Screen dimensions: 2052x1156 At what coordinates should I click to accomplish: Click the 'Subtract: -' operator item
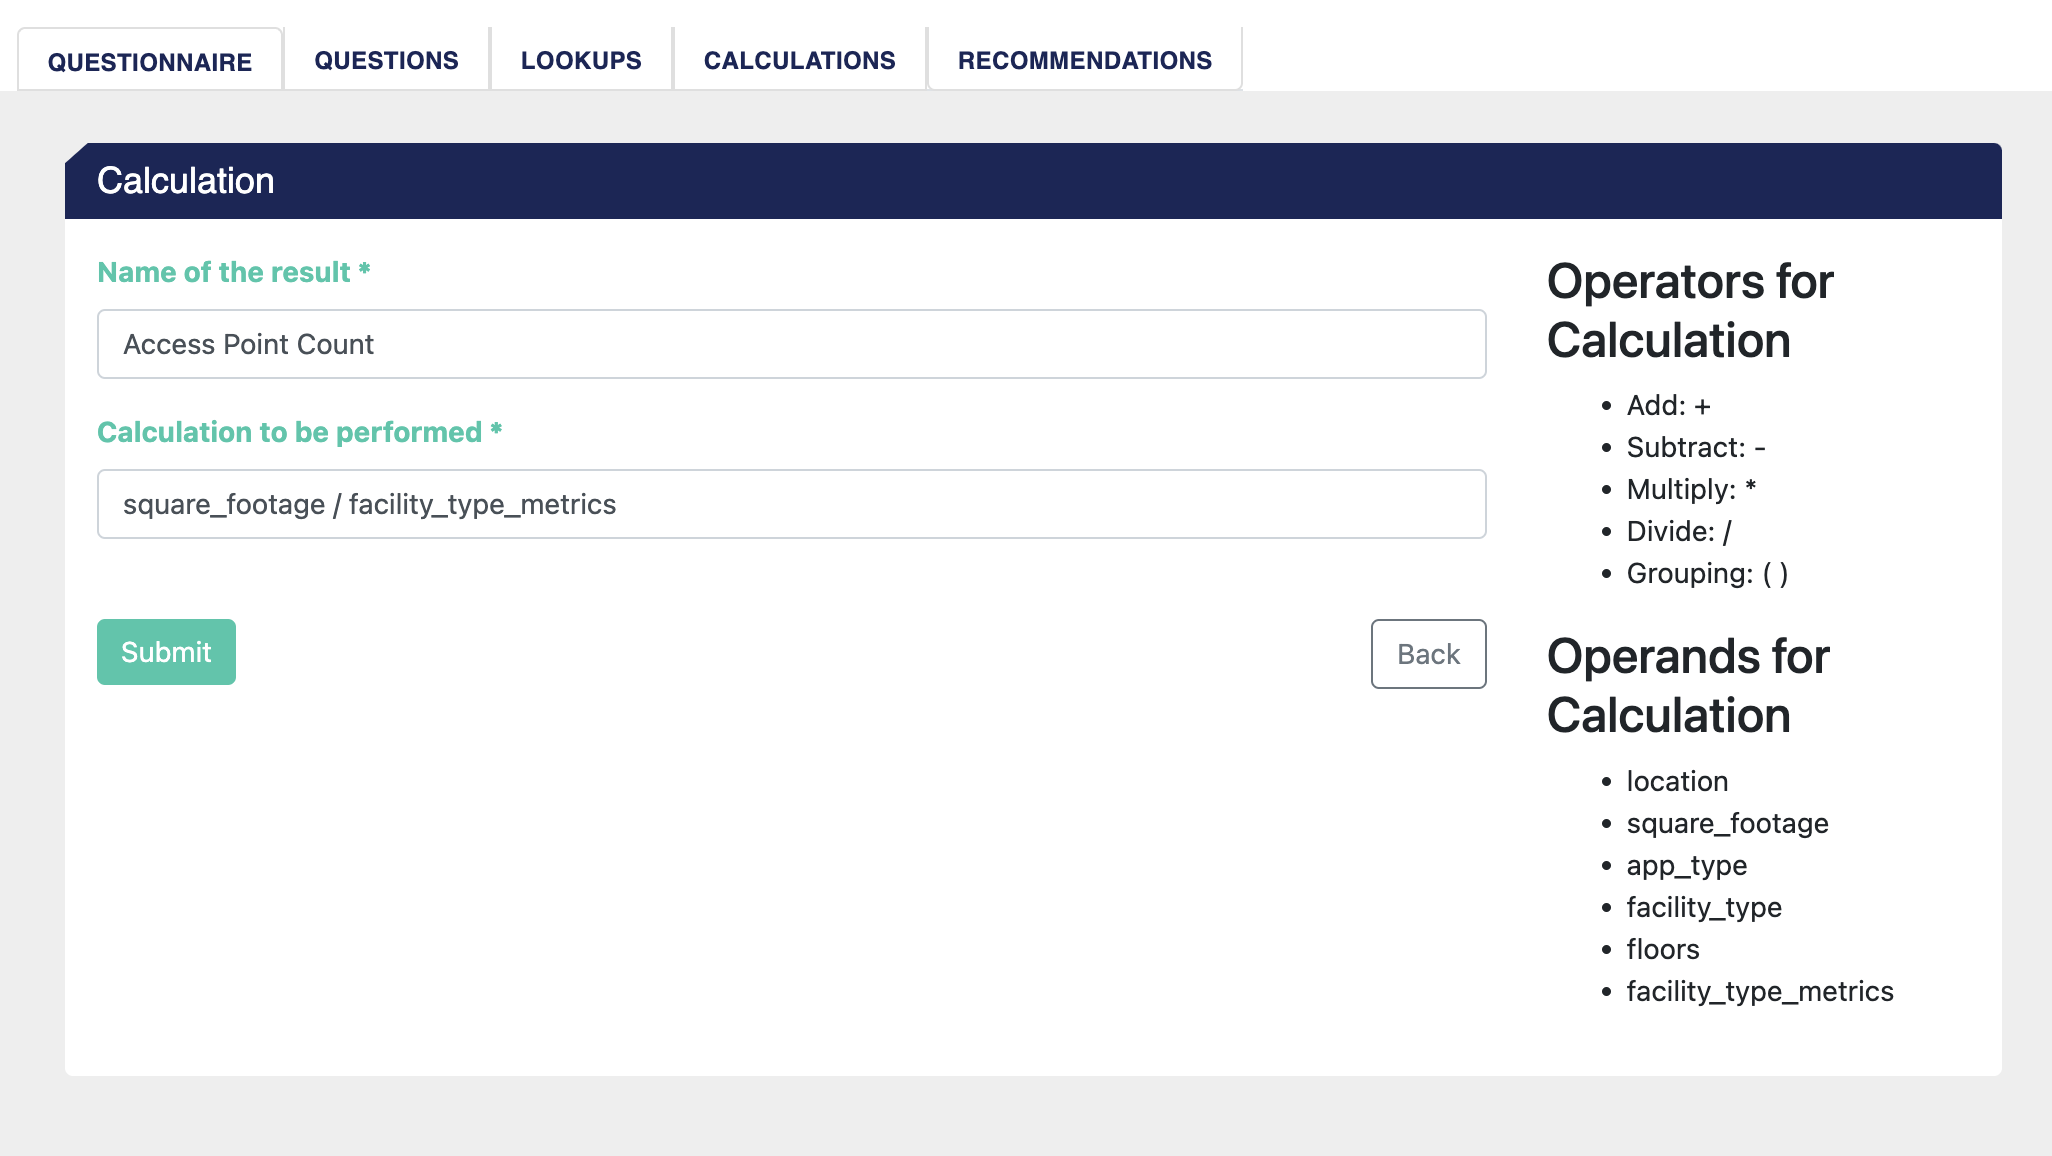tap(1696, 447)
